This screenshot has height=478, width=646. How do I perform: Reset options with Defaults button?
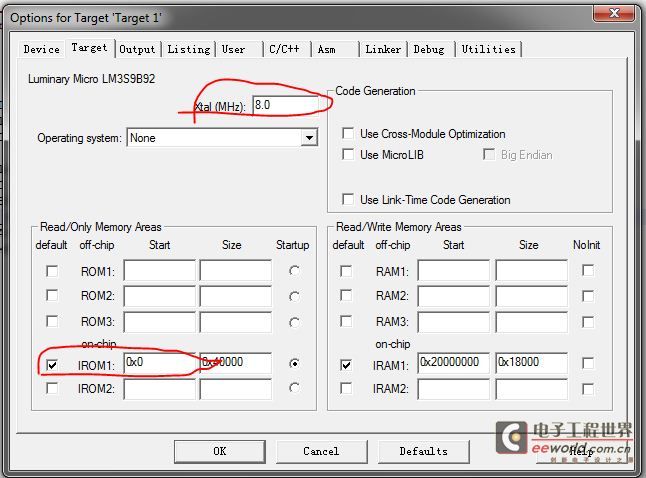coord(424,452)
